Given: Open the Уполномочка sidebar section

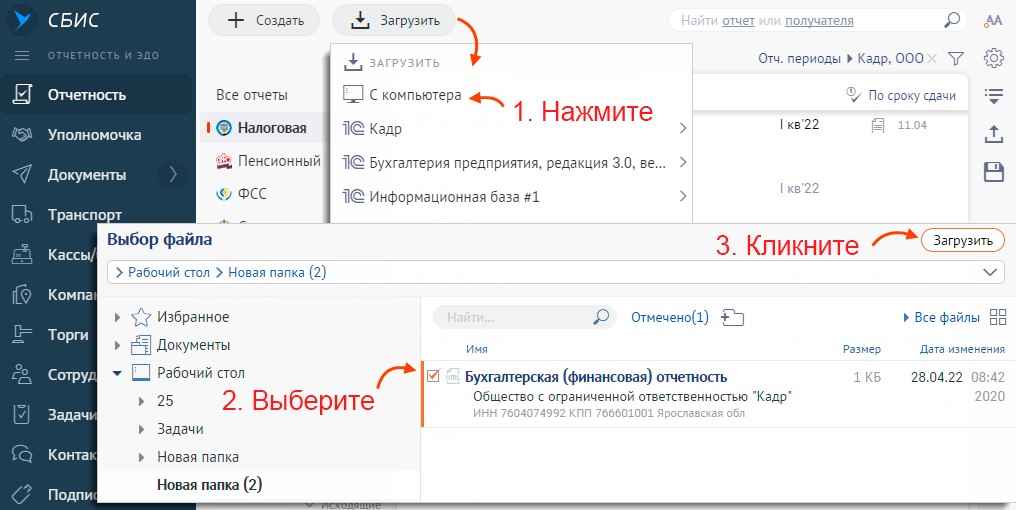Looking at the screenshot, I should pyautogui.click(x=97, y=135).
